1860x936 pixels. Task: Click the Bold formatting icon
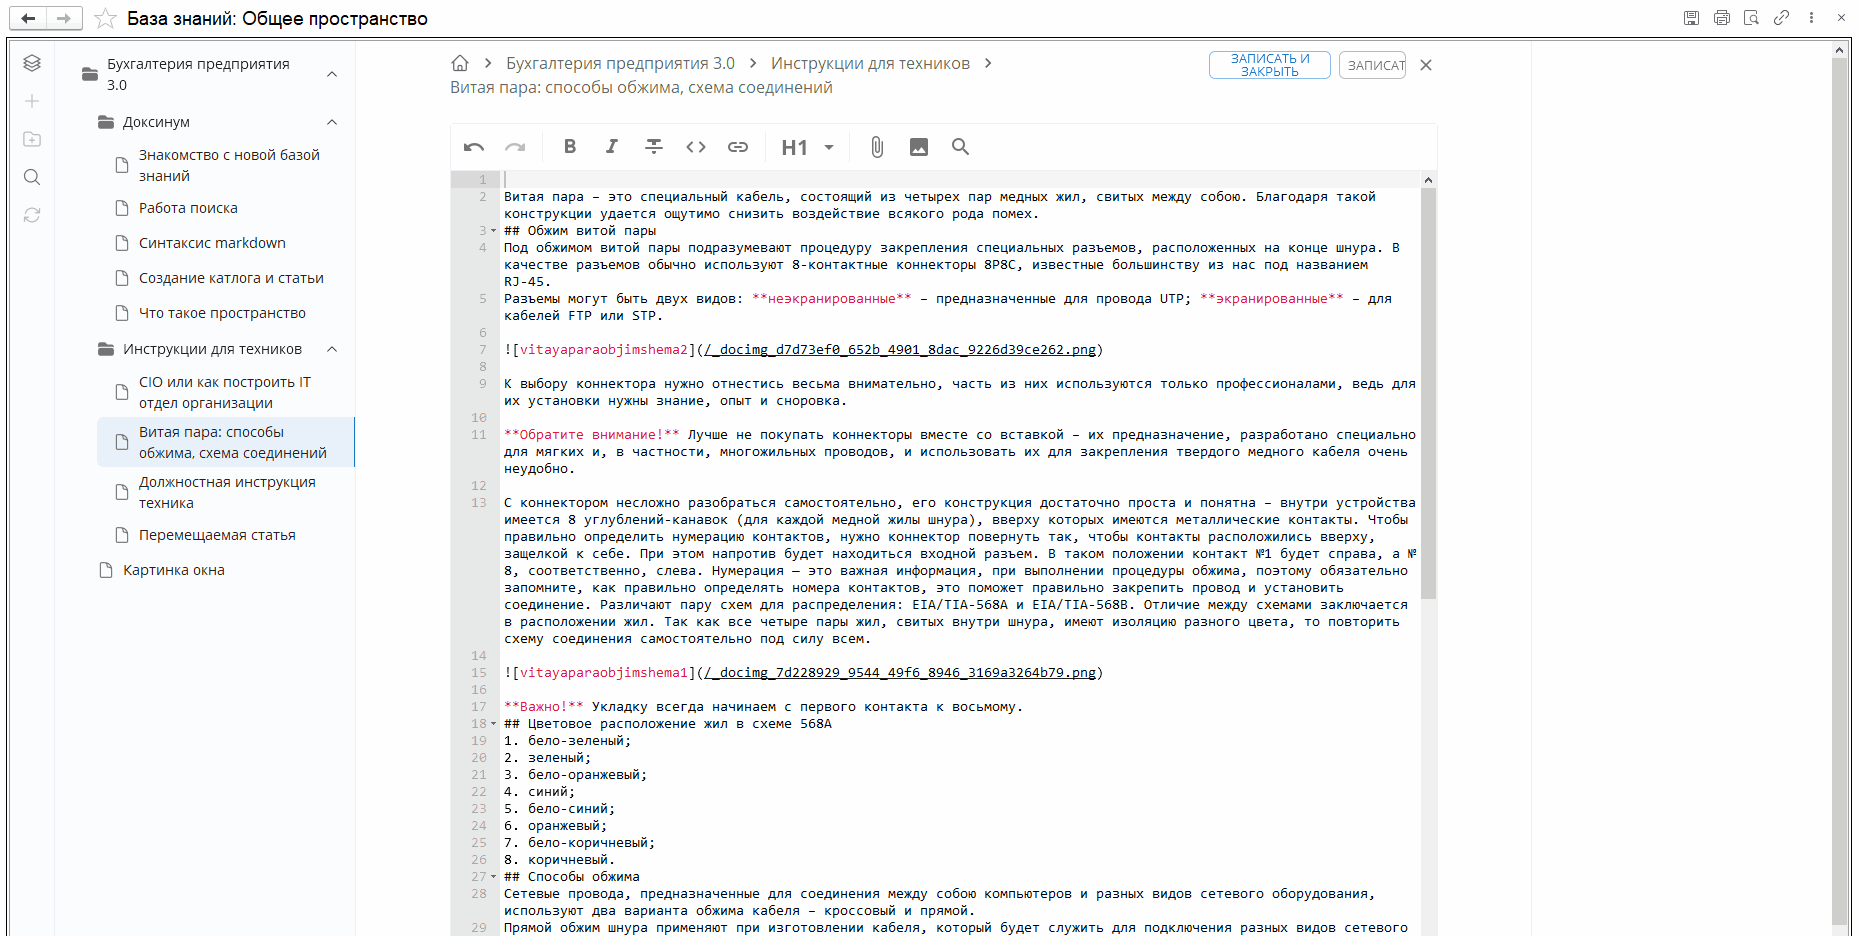pos(569,147)
